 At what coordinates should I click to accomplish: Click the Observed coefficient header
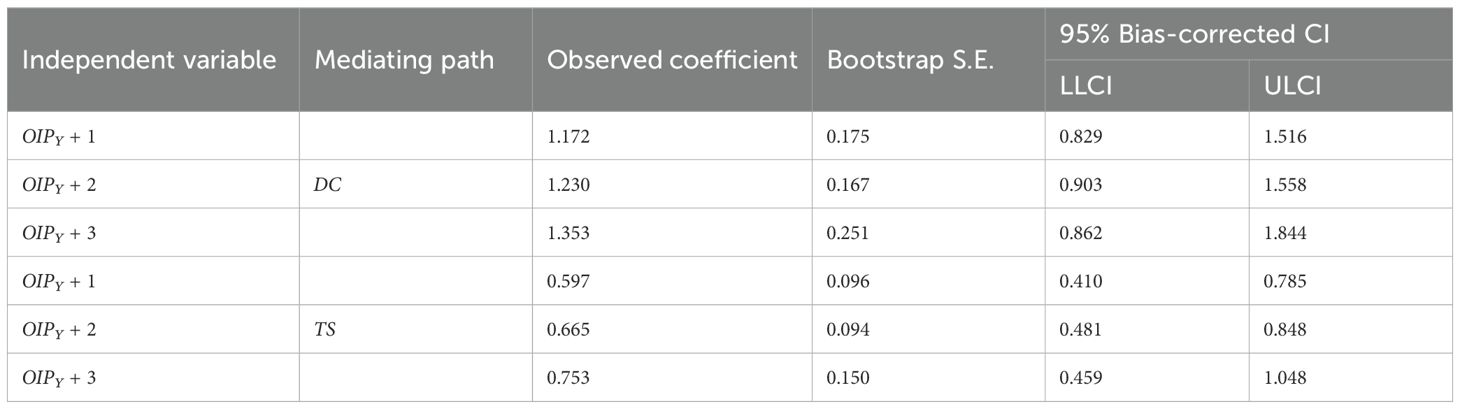672,60
